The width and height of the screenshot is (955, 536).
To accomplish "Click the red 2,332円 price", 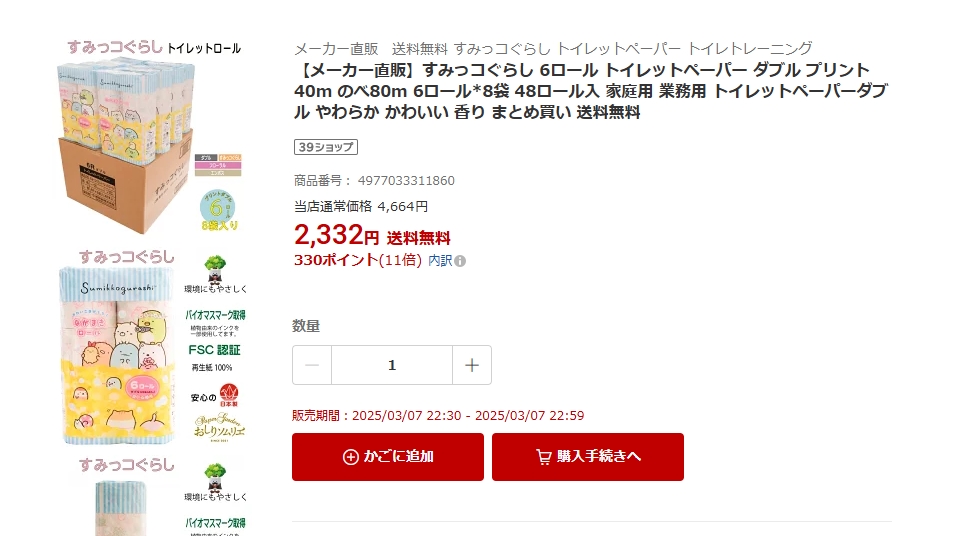I will (336, 236).
